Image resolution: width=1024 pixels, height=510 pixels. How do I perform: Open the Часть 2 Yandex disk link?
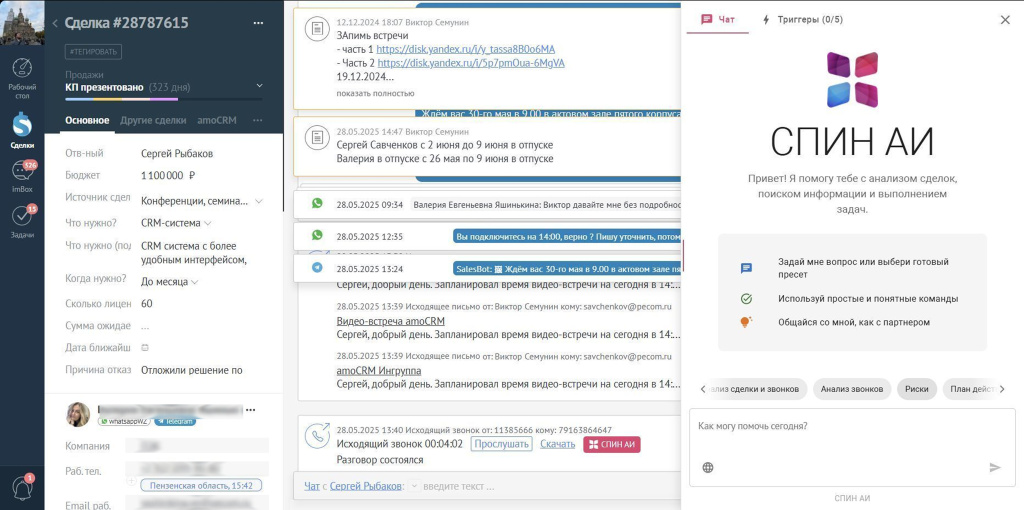tap(471, 63)
